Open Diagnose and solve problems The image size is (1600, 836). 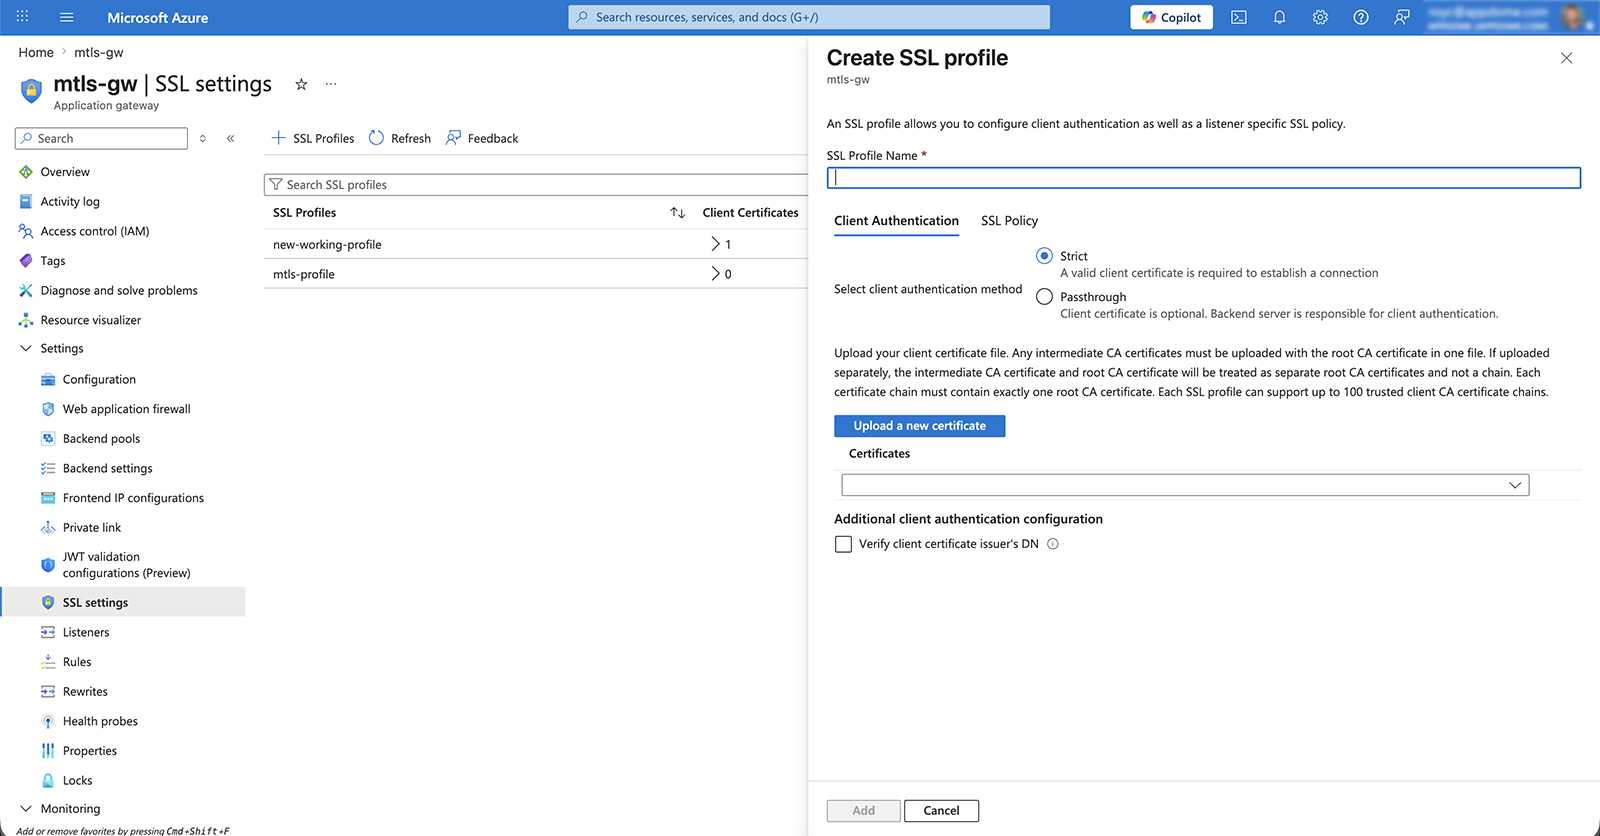(x=119, y=291)
